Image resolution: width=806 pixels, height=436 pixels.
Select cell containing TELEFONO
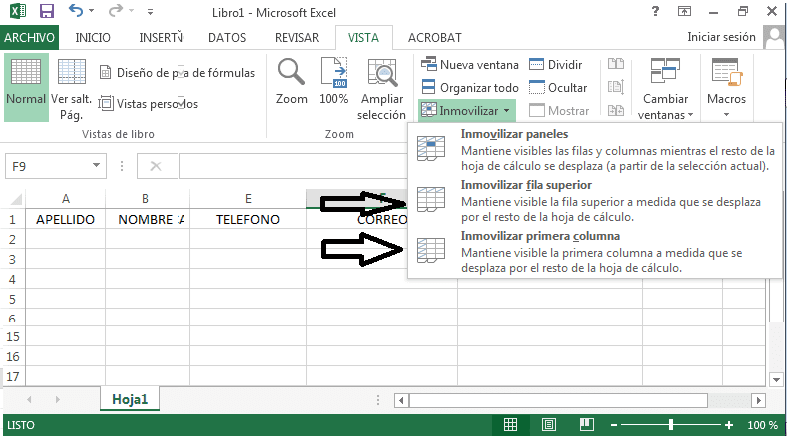[248, 220]
